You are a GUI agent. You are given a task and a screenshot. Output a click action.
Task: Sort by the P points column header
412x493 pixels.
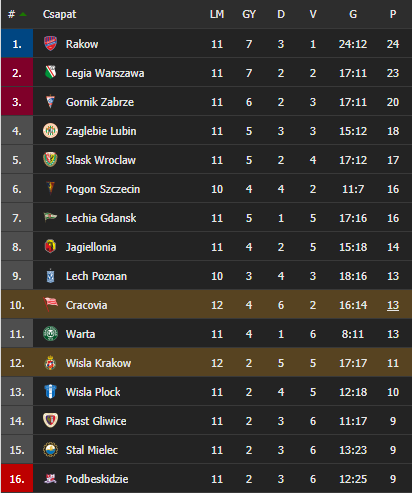click(393, 14)
